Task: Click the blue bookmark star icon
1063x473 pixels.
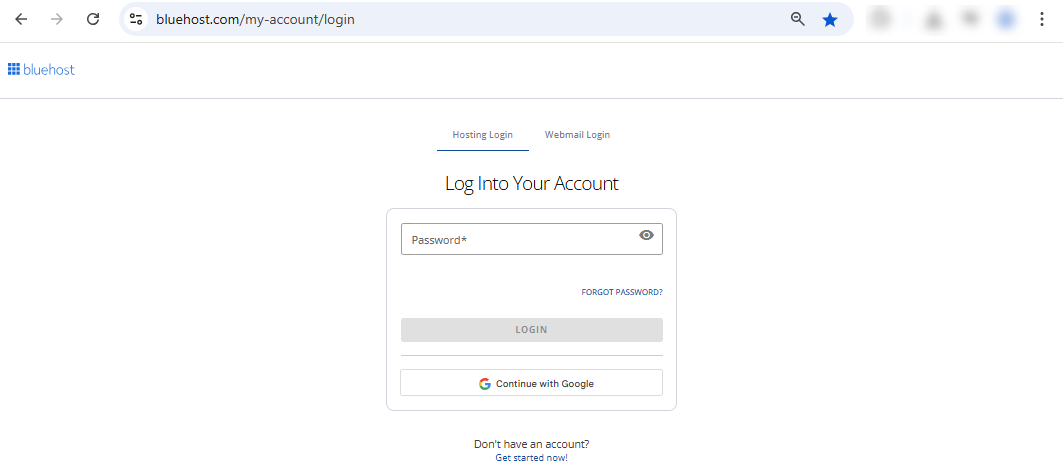Action: (x=830, y=19)
